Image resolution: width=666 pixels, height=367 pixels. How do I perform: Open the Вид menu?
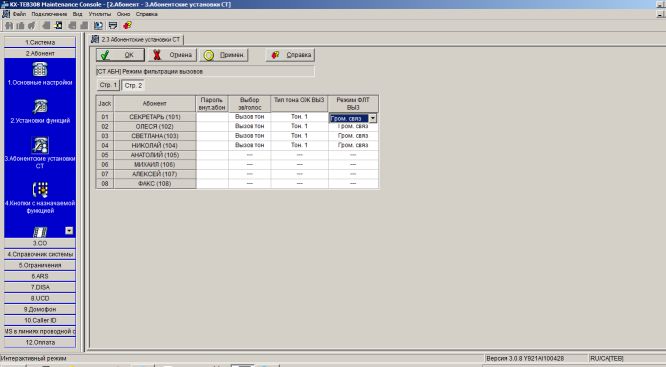coord(77,14)
